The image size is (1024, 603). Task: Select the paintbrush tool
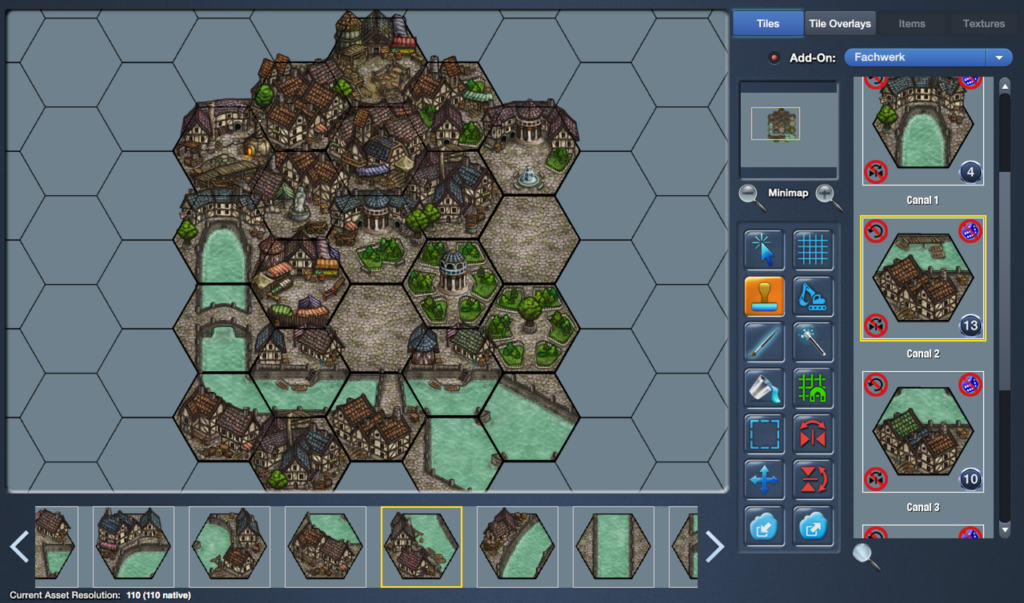[764, 342]
